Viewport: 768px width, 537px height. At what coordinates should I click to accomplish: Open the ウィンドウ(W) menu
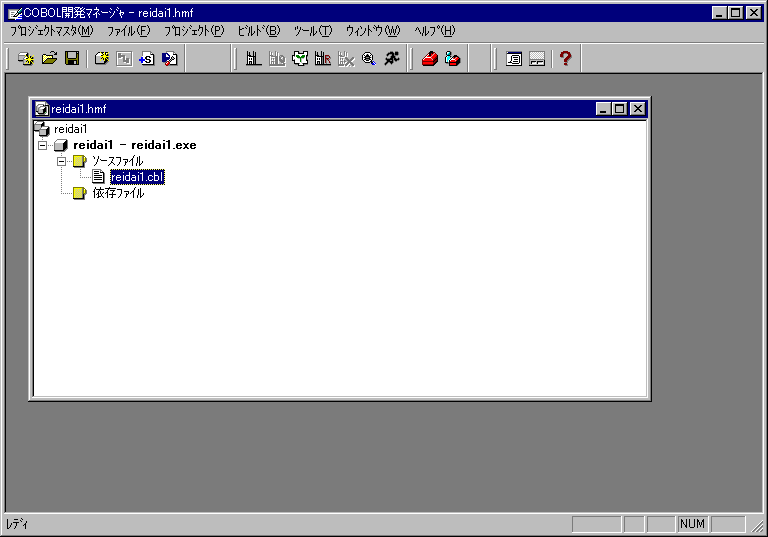click(373, 31)
